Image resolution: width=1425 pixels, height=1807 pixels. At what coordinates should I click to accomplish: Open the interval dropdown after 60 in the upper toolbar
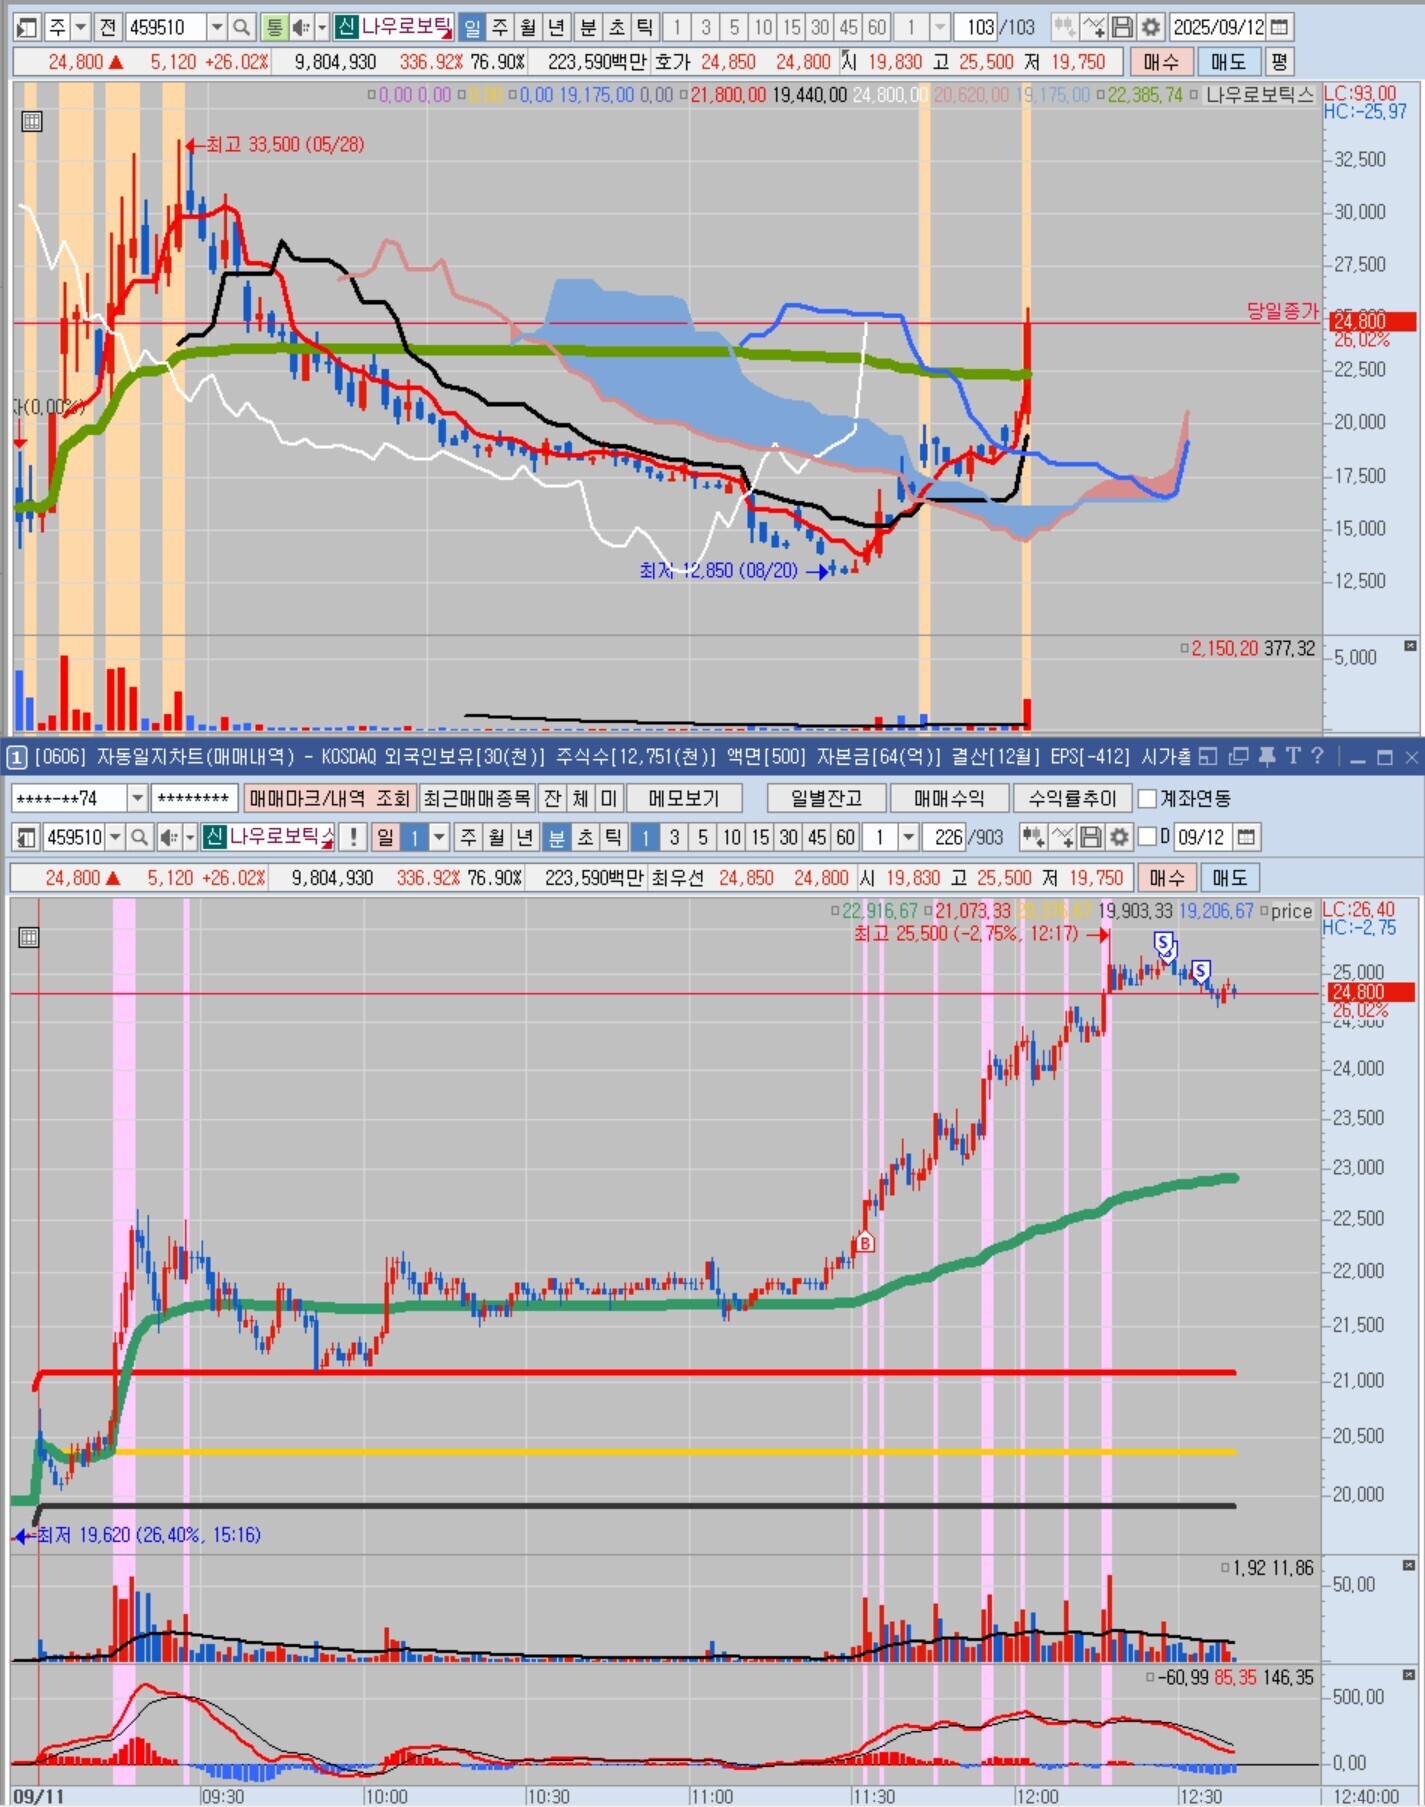tap(939, 27)
